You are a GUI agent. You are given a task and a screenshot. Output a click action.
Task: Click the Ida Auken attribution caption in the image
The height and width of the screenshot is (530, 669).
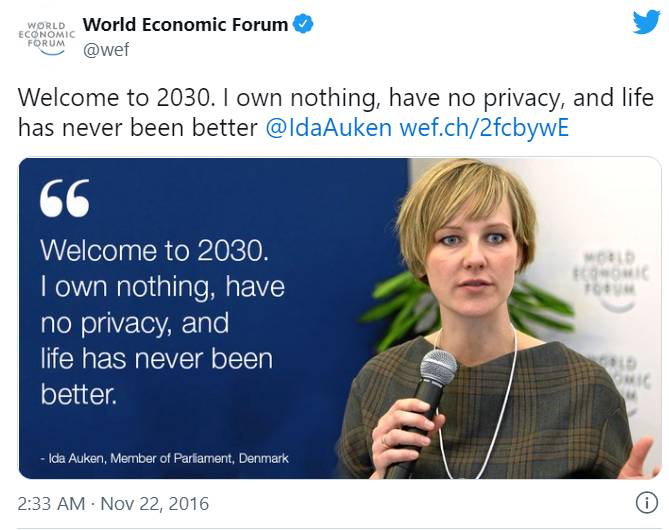point(165,458)
